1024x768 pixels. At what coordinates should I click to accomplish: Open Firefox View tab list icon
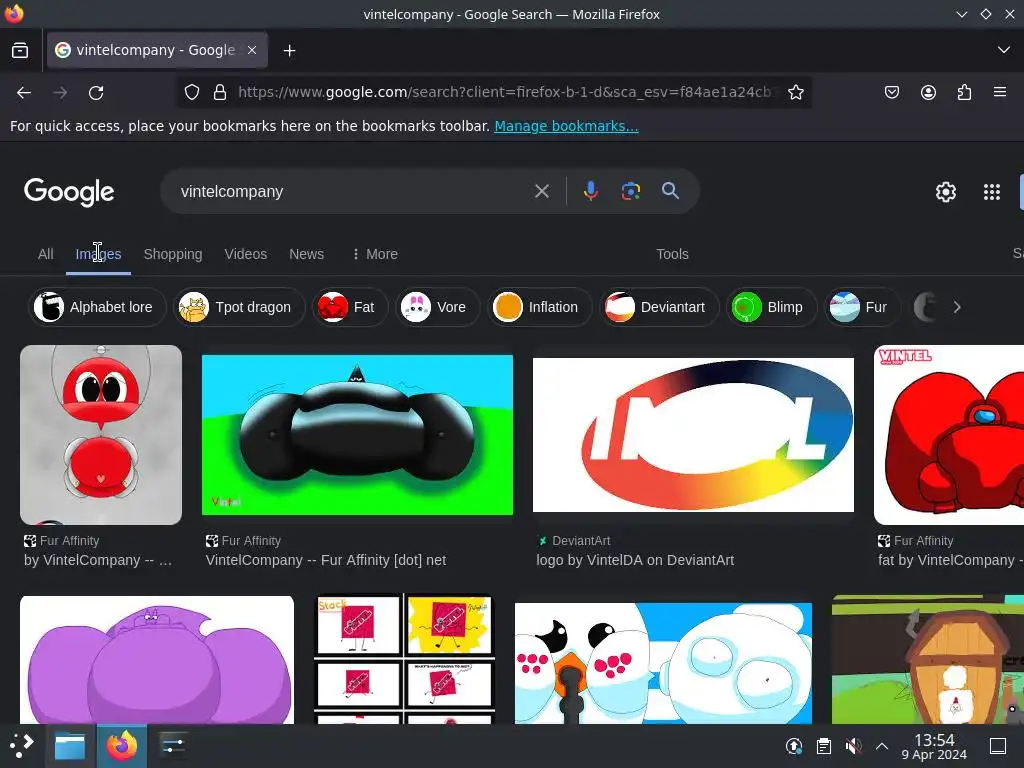point(20,50)
